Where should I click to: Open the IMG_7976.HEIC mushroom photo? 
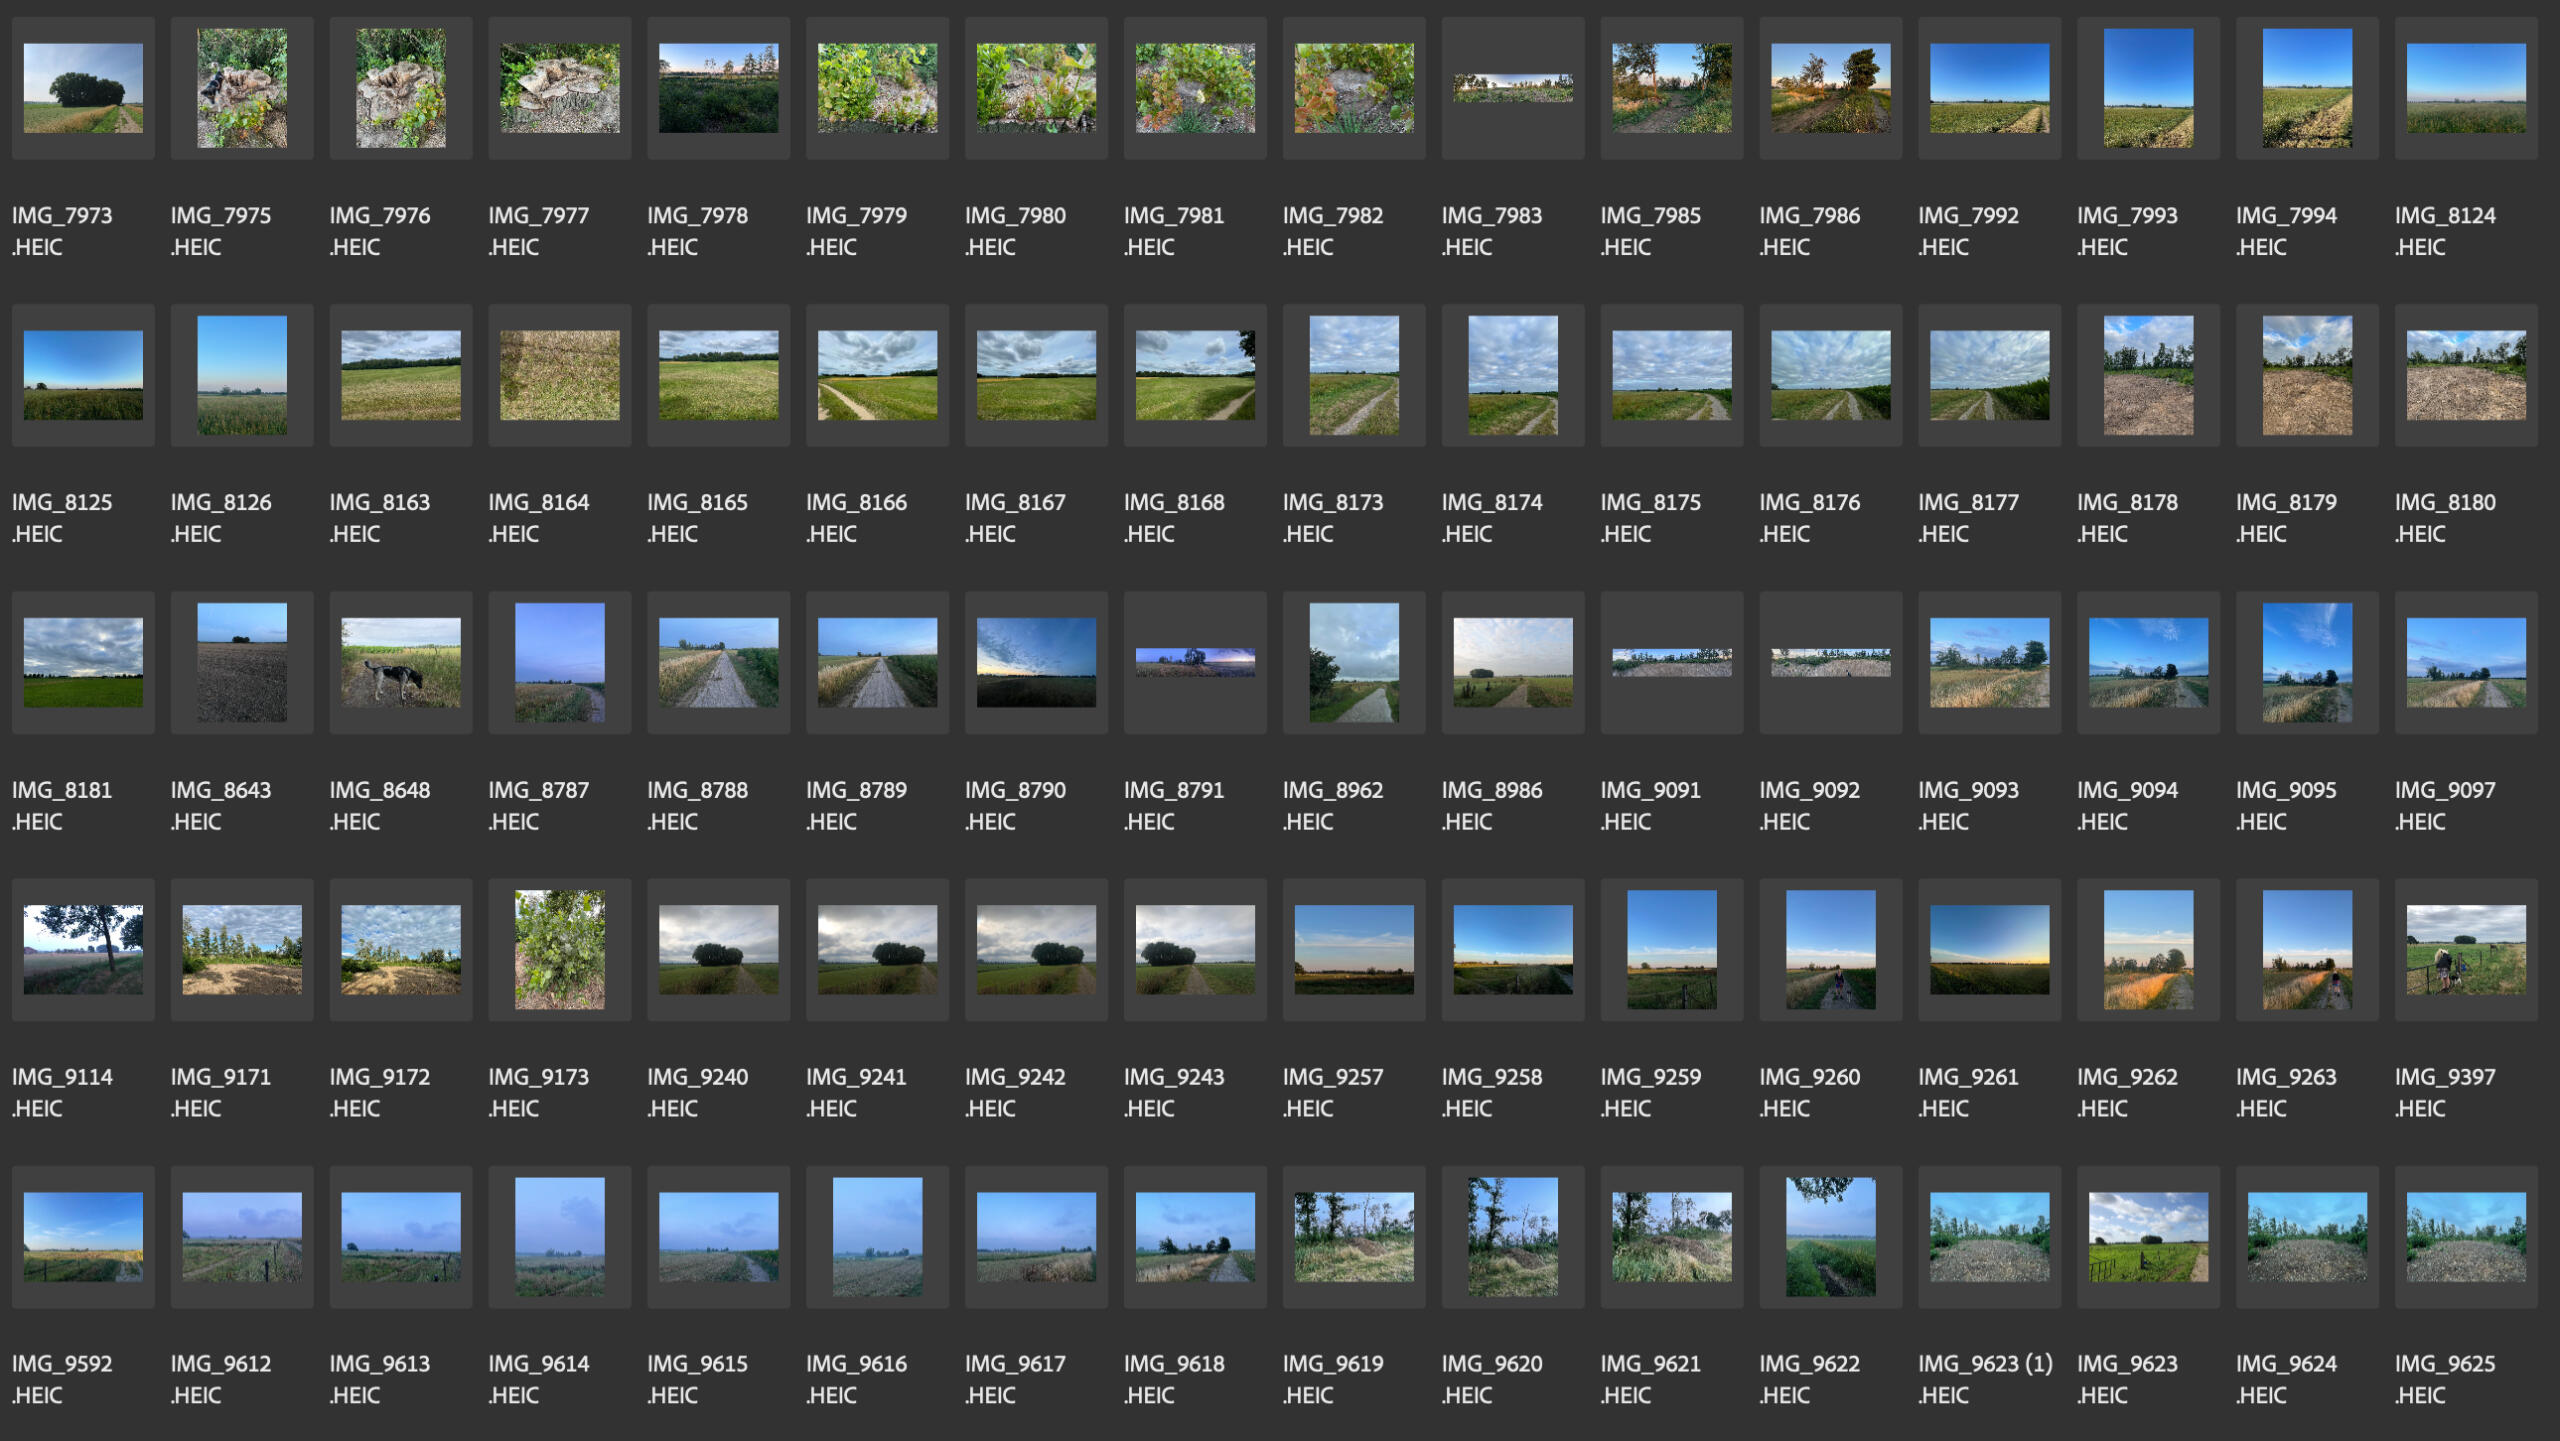pyautogui.click(x=401, y=88)
